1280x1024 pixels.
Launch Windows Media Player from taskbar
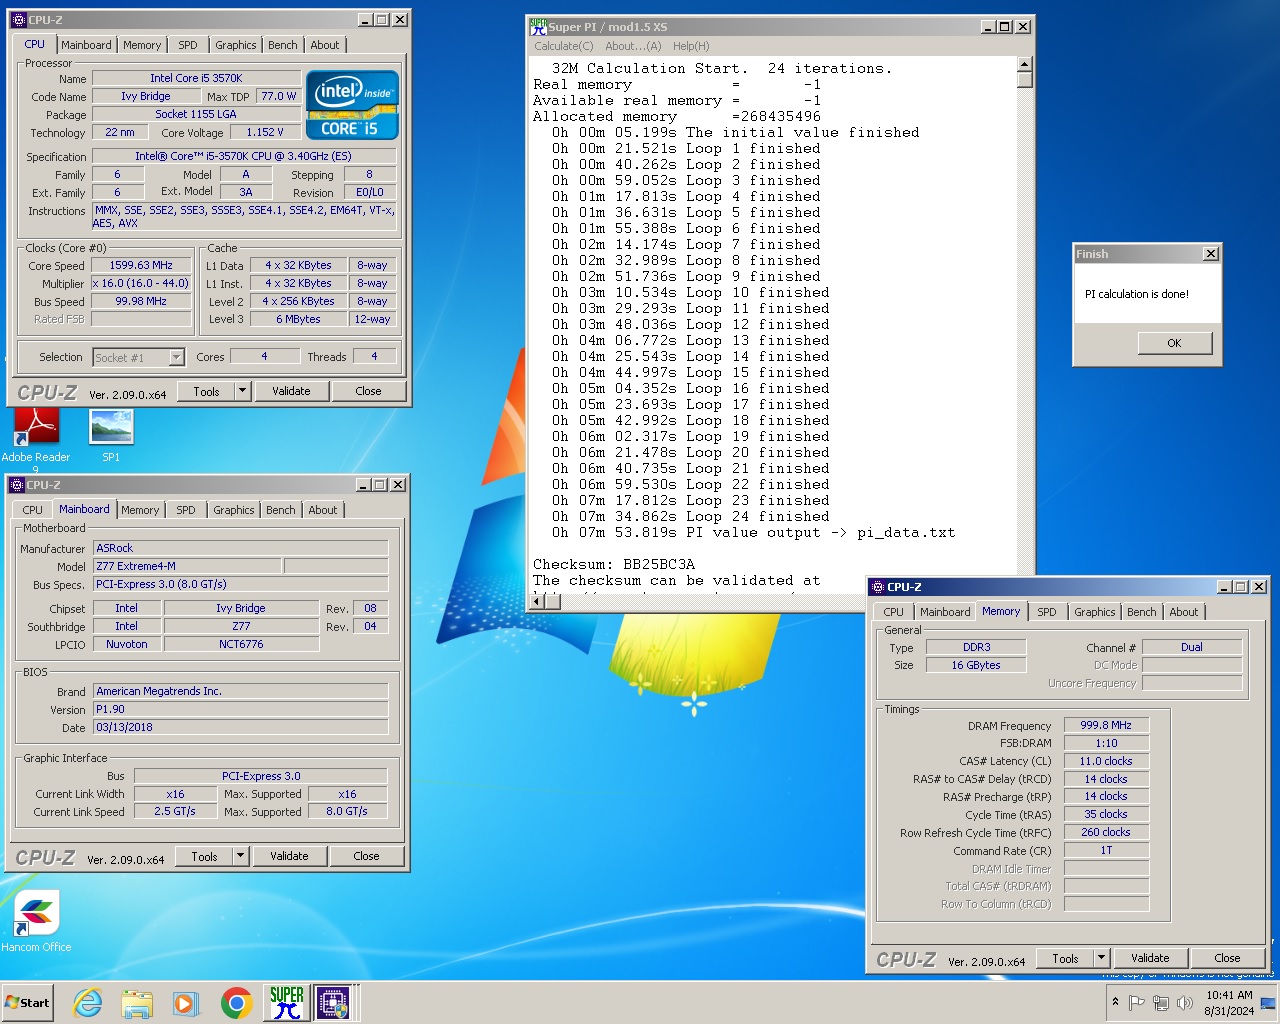coord(186,1003)
